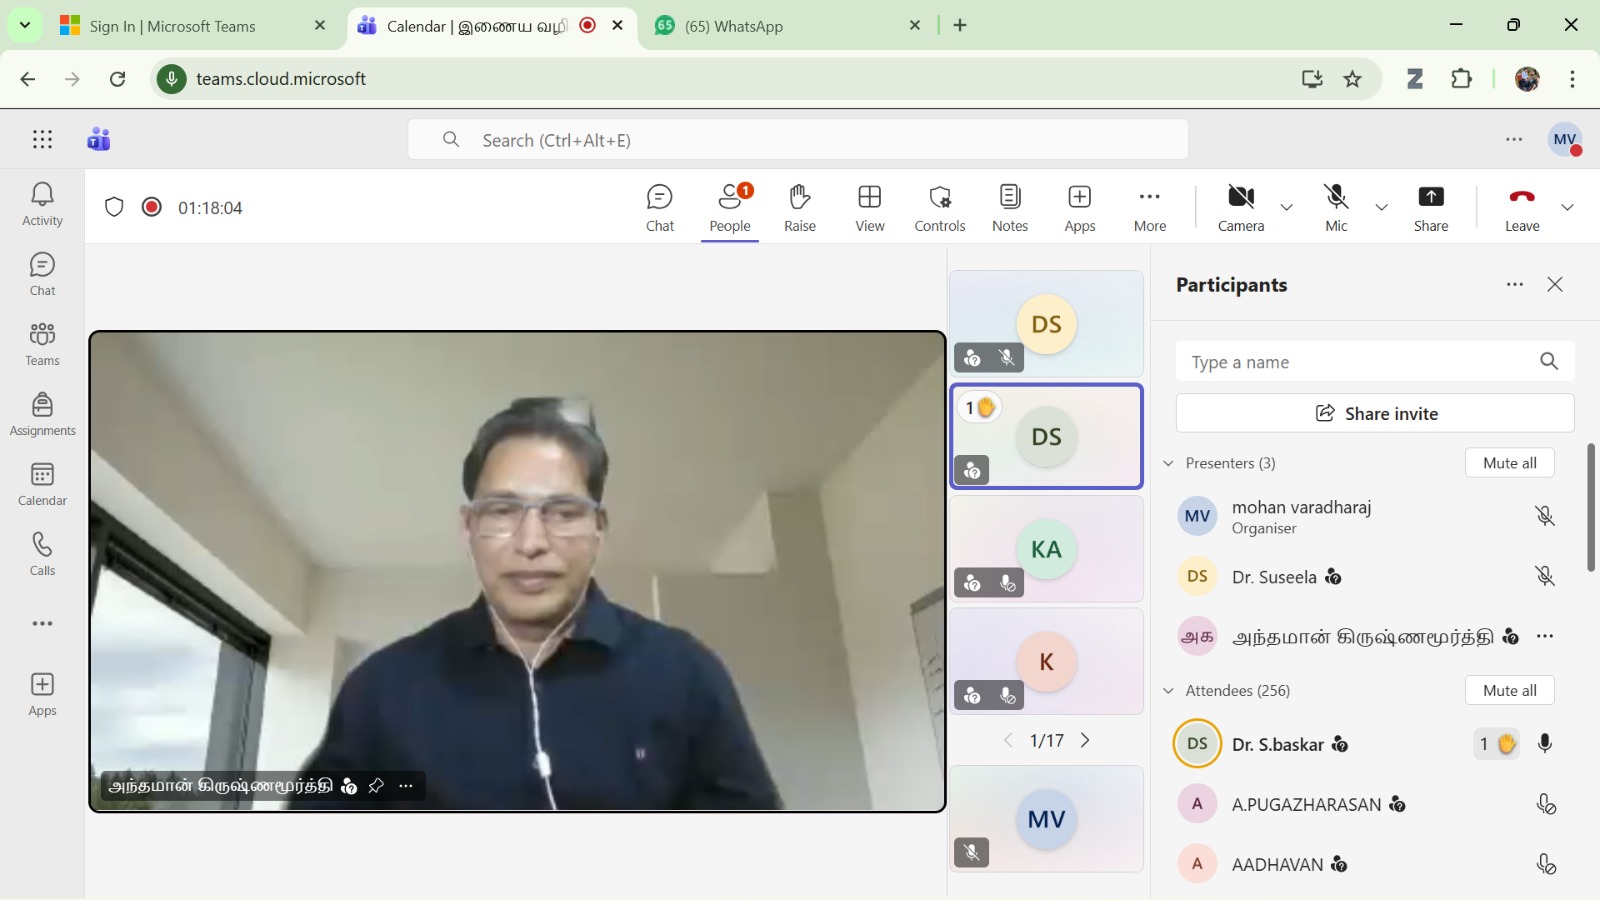The image size is (1600, 900).
Task: Unmute the Mic
Action: (x=1336, y=207)
